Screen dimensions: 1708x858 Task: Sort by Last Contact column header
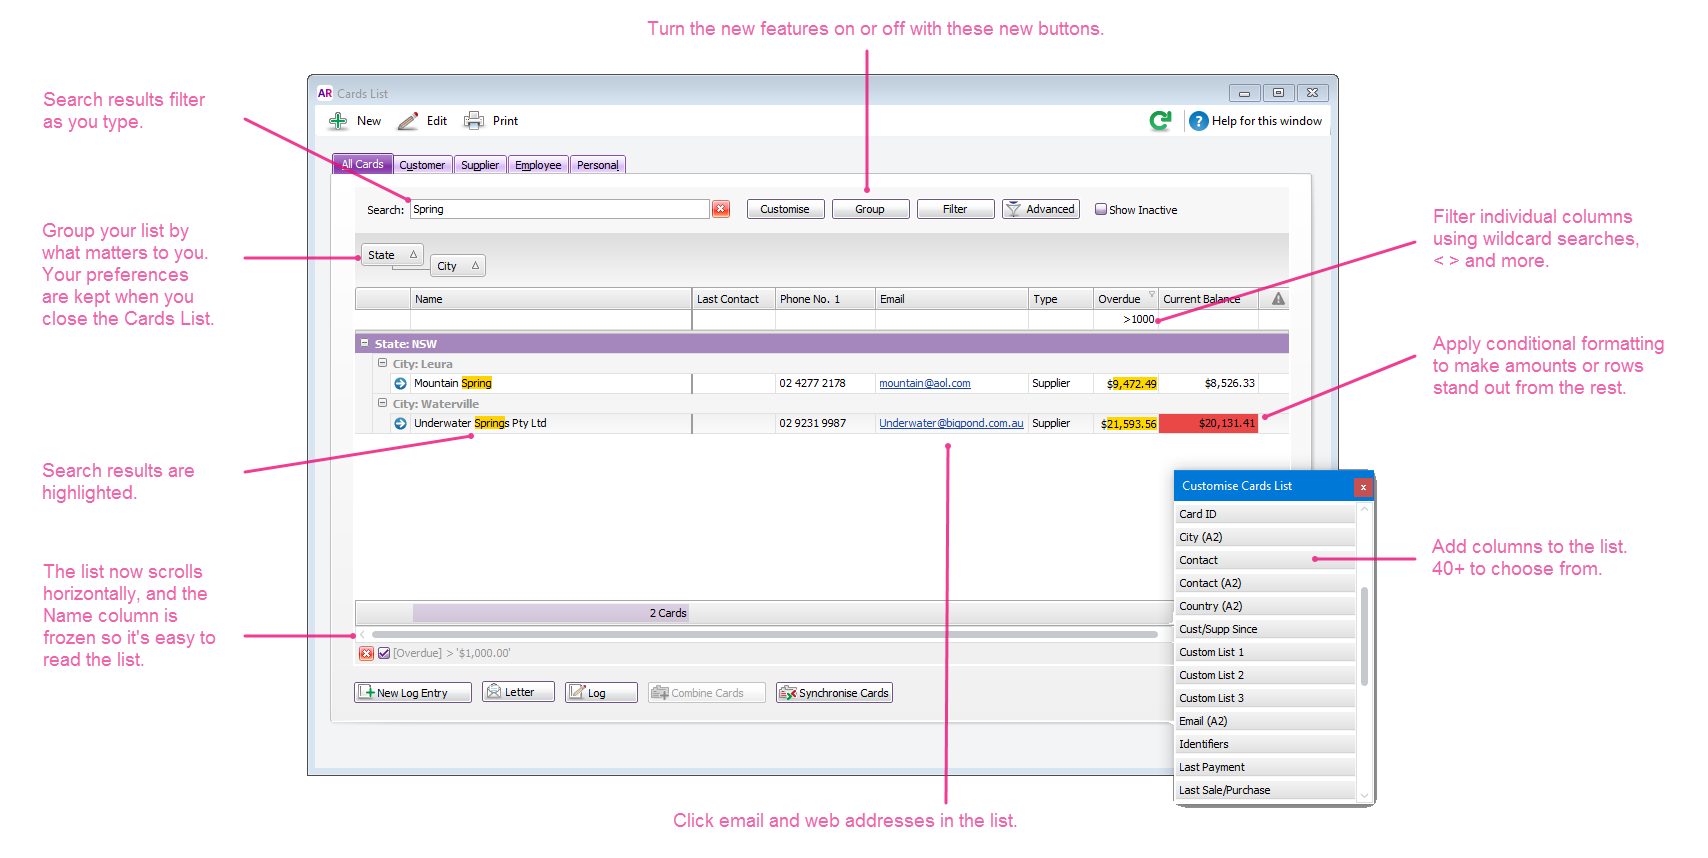[733, 299]
